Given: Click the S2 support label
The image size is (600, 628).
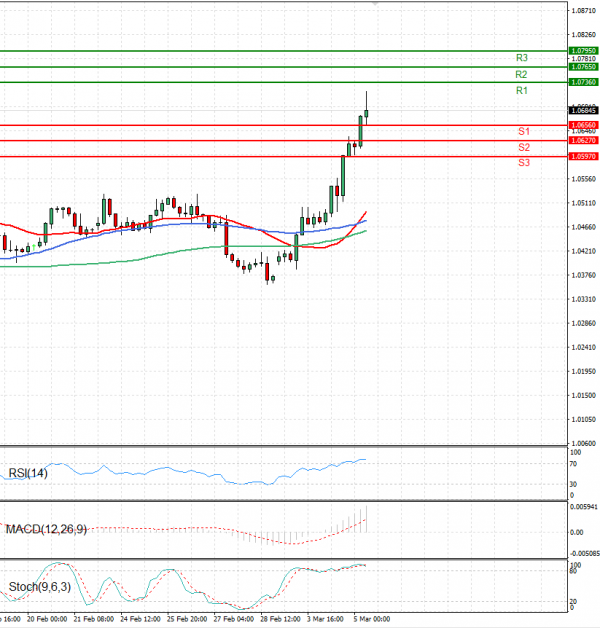Looking at the screenshot, I should (x=524, y=147).
